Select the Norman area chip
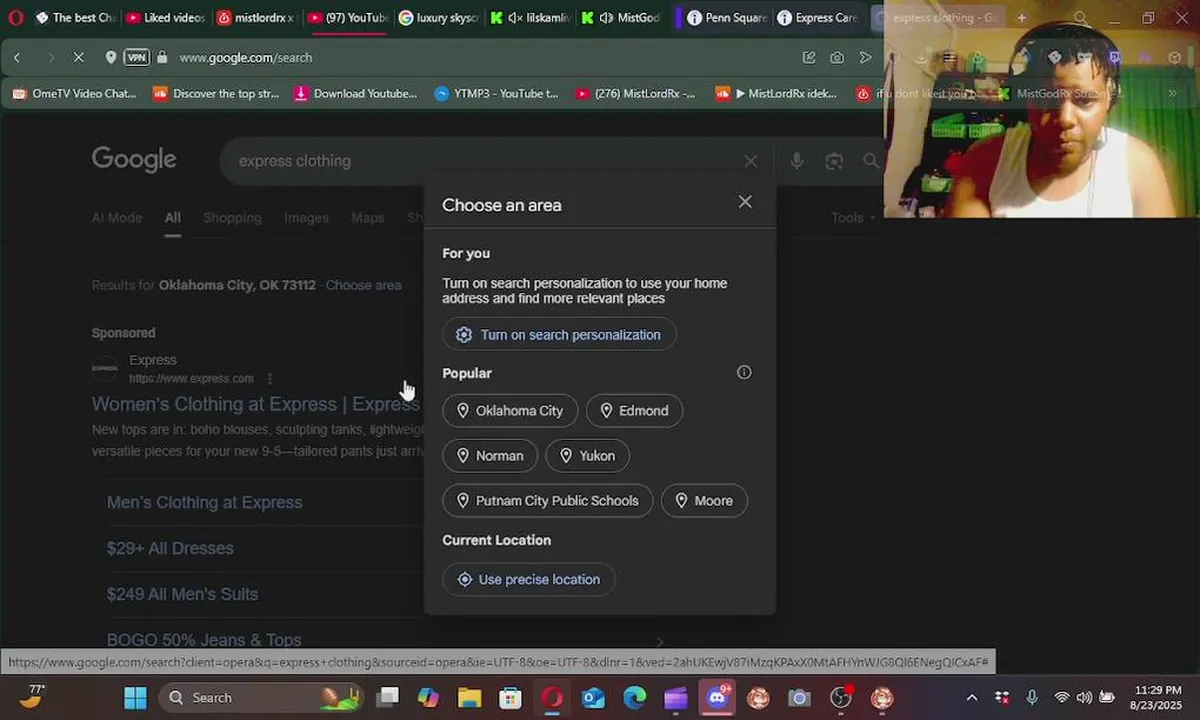Screen dimensions: 1200x720 point(490,456)
